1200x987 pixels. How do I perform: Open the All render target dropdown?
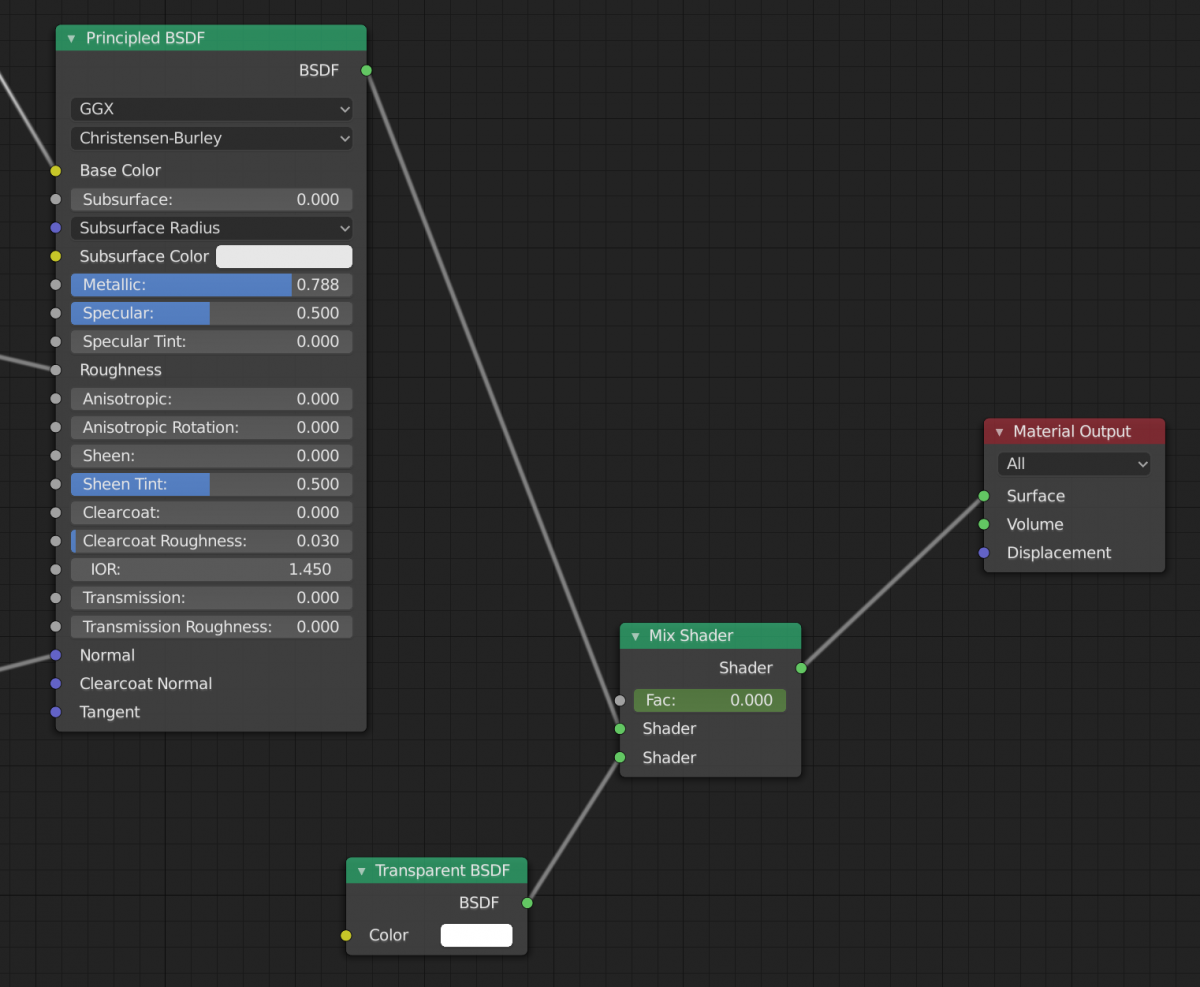coord(1073,463)
